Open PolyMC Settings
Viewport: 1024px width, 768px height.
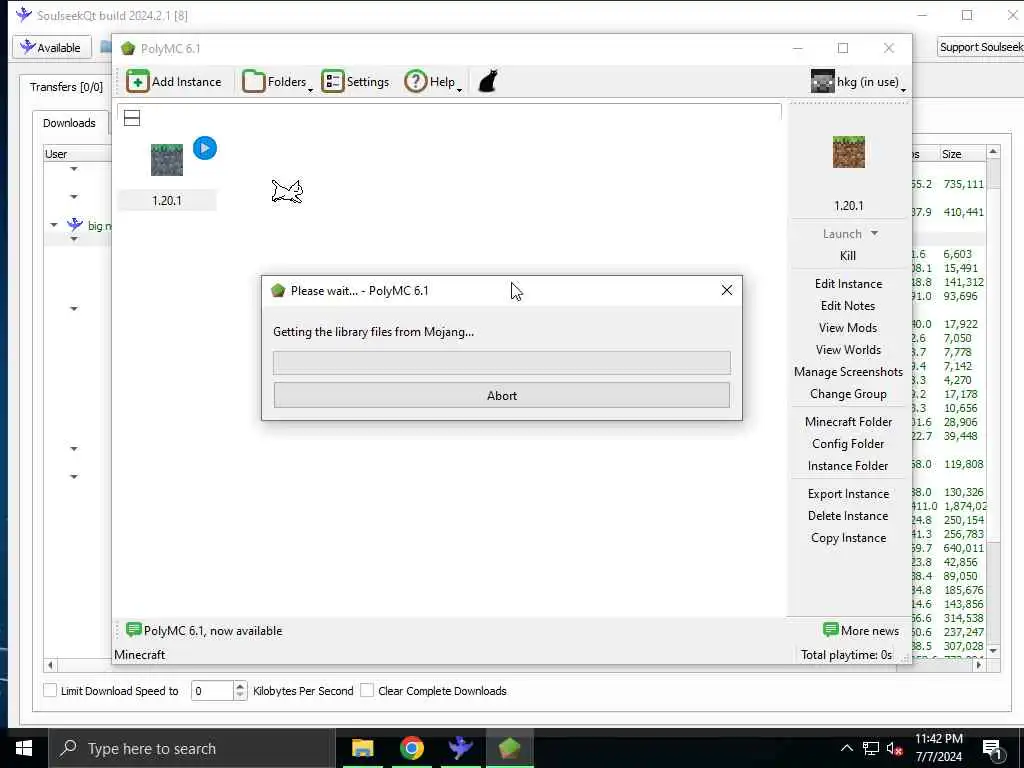tap(355, 82)
